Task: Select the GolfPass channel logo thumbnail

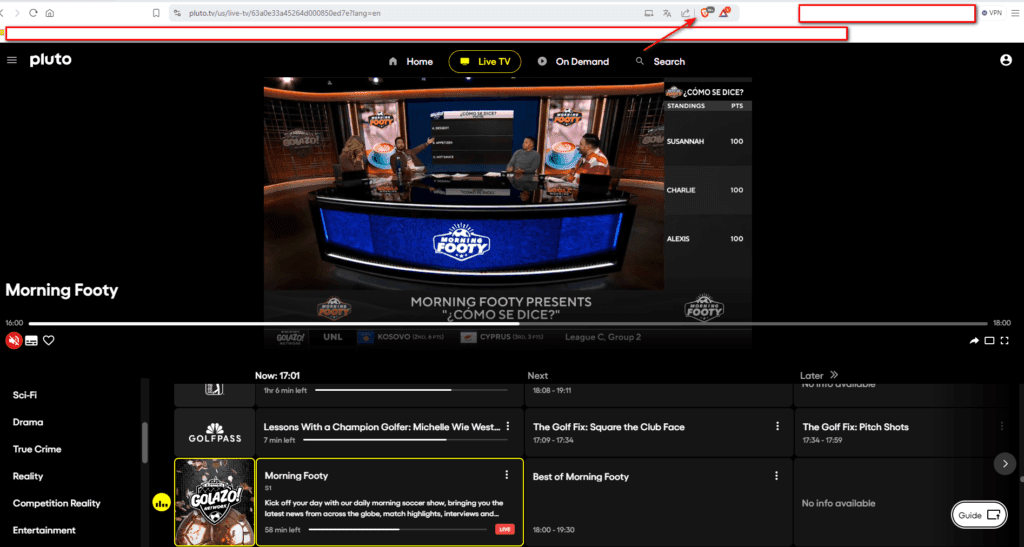Action: pyautogui.click(x=215, y=433)
